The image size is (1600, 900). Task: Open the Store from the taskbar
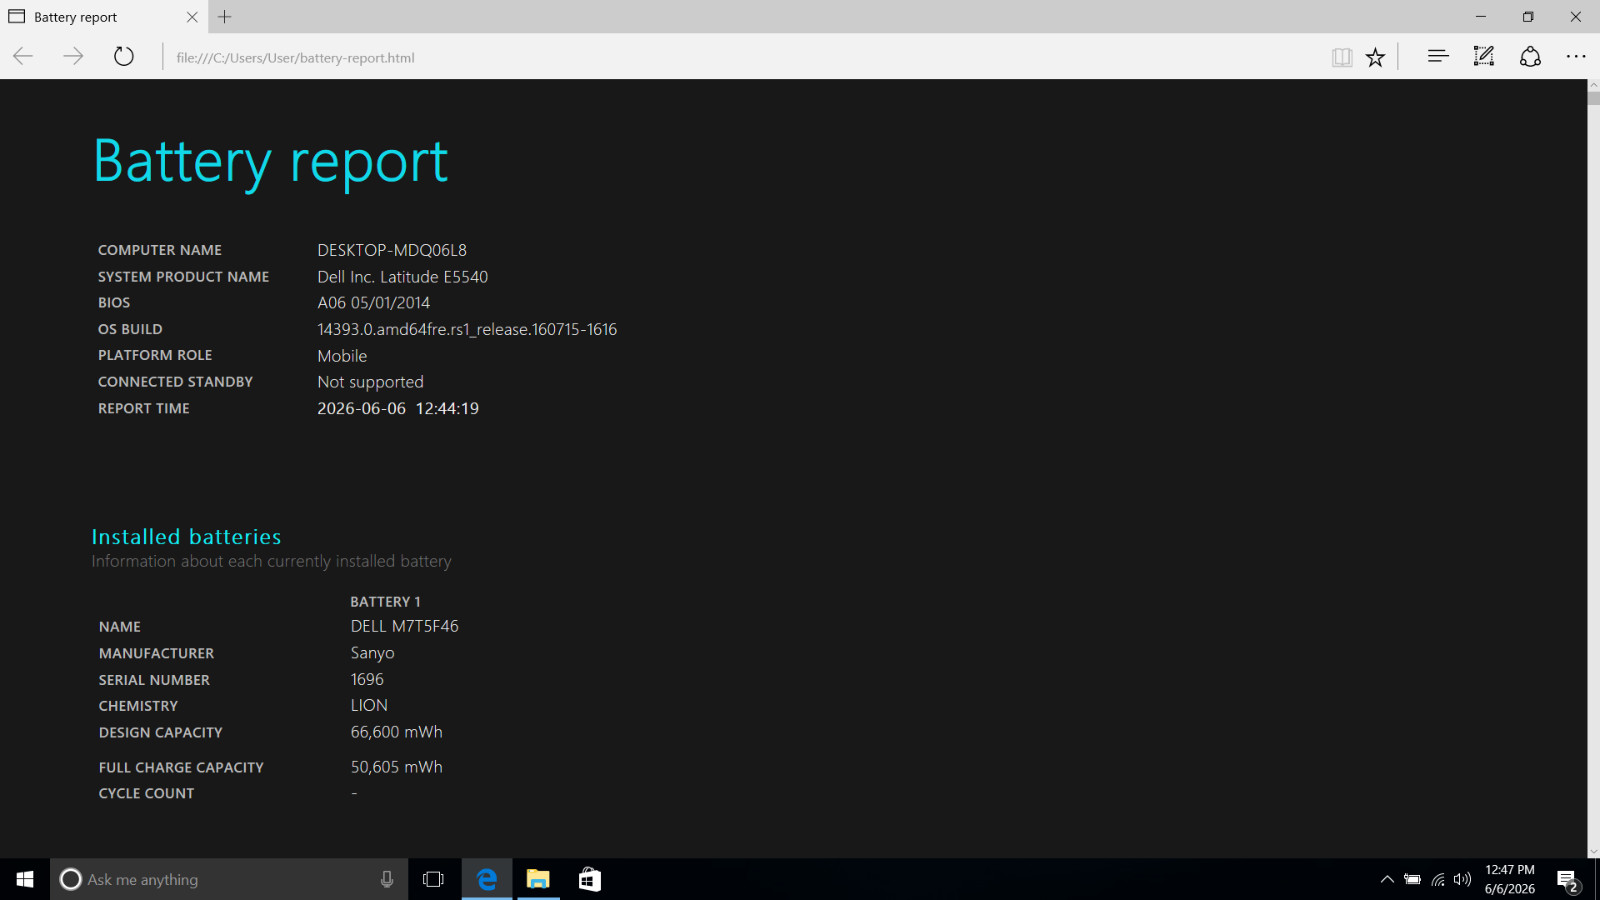tap(590, 879)
